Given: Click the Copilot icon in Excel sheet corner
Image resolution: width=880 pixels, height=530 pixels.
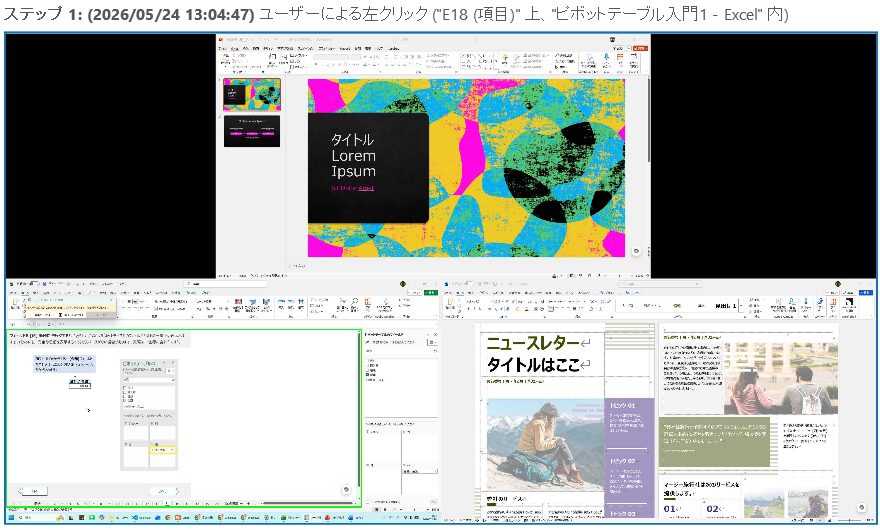Looking at the screenshot, I should (346, 490).
